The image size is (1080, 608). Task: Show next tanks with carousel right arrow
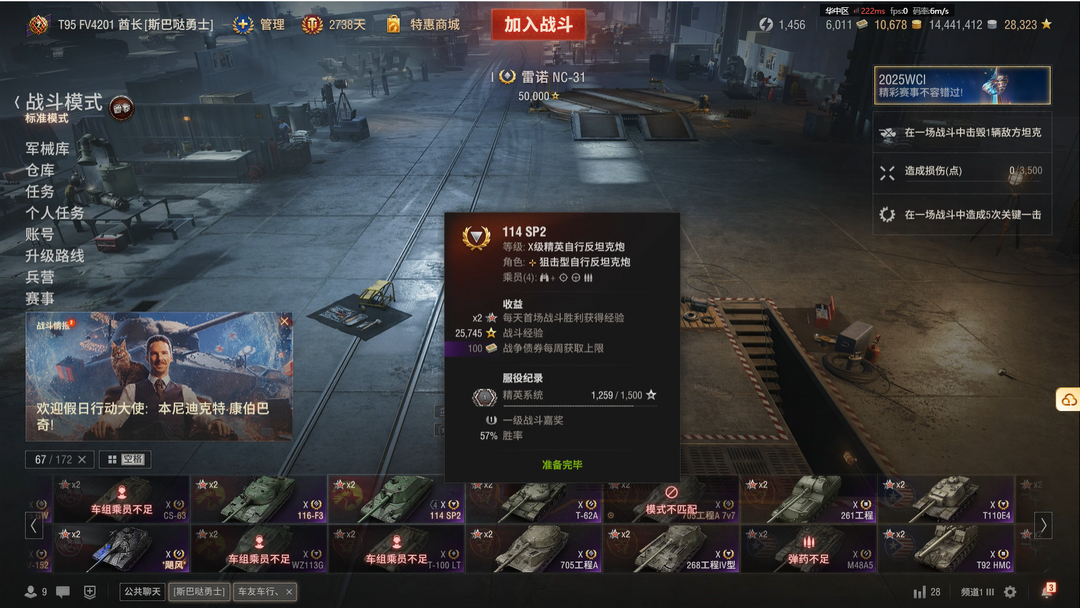click(x=1043, y=525)
